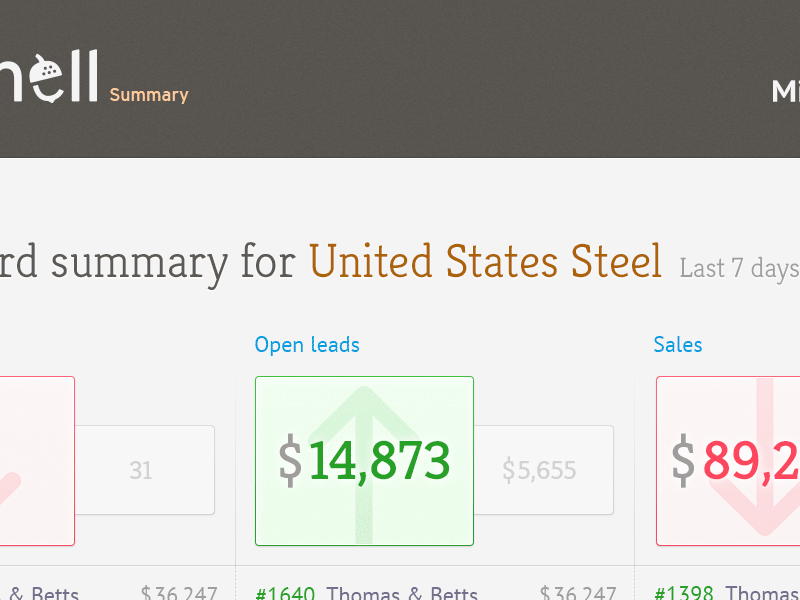Click the partially visible left pink card

pos(37,461)
